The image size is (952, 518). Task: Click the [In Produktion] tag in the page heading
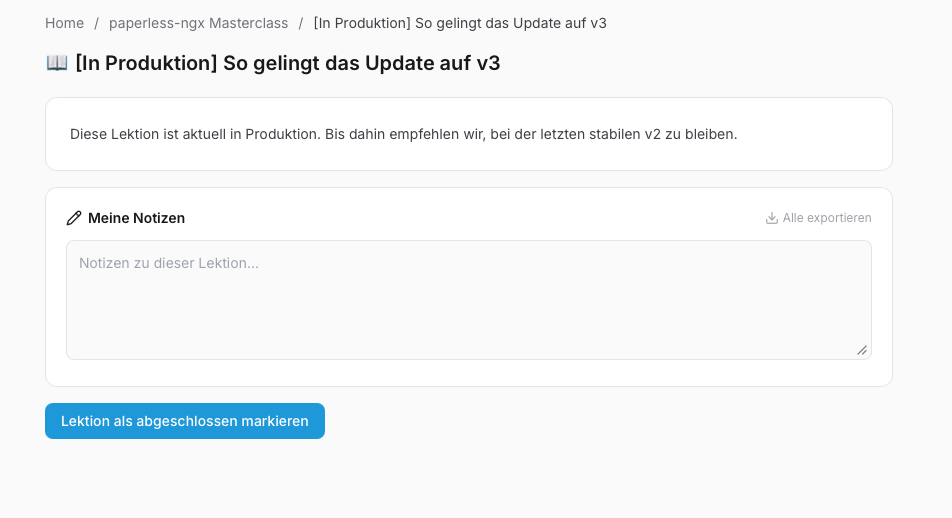tap(146, 63)
